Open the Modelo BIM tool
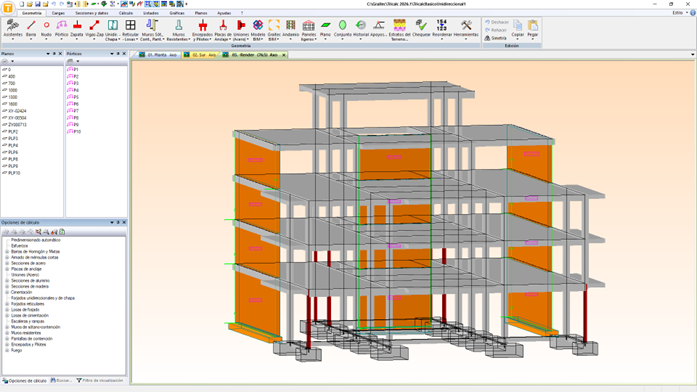The width and height of the screenshot is (697, 392). point(258,29)
